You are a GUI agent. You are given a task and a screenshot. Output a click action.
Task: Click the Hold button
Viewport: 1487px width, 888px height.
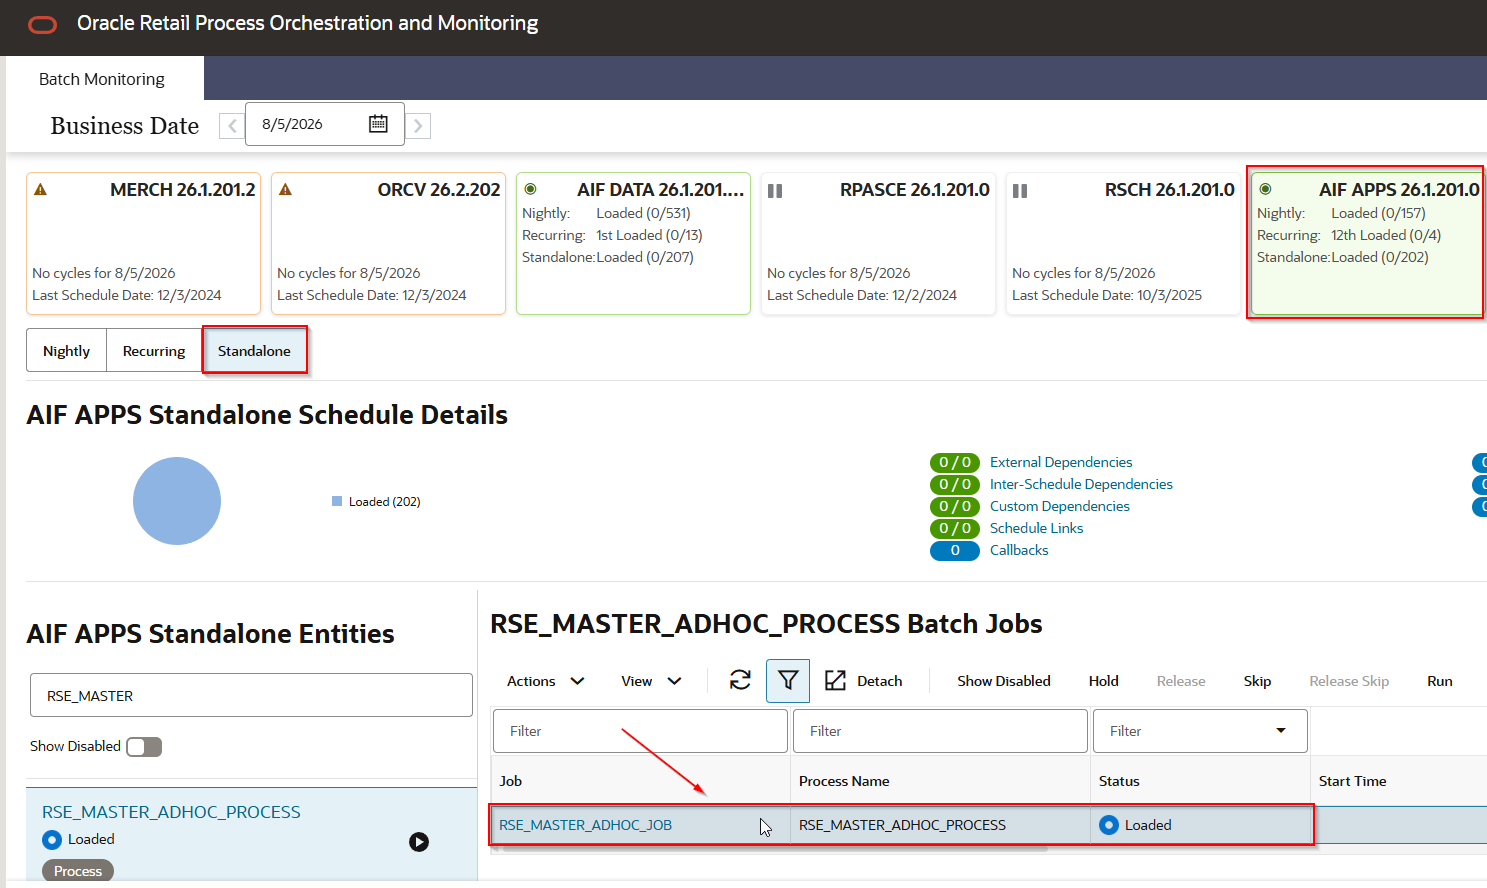tap(1104, 681)
